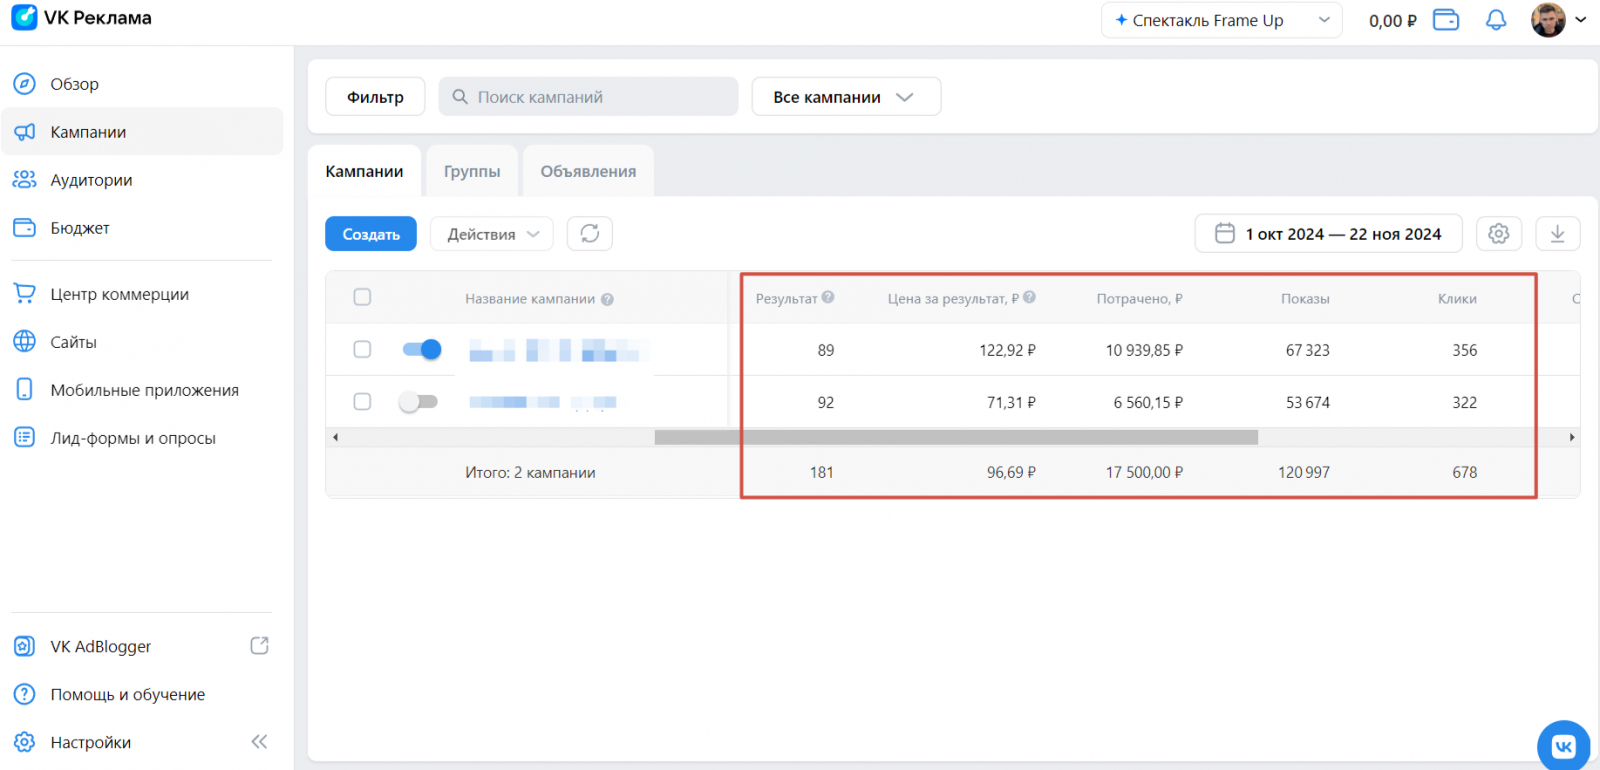Open VK chat support bubble
1600x770 pixels.
1563,746
